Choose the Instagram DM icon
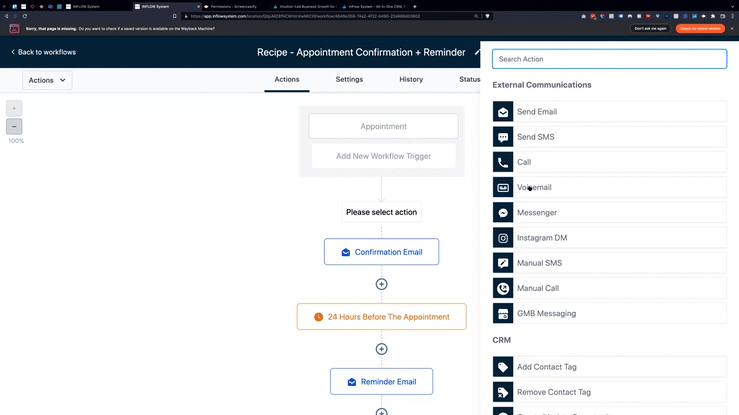 click(x=503, y=238)
